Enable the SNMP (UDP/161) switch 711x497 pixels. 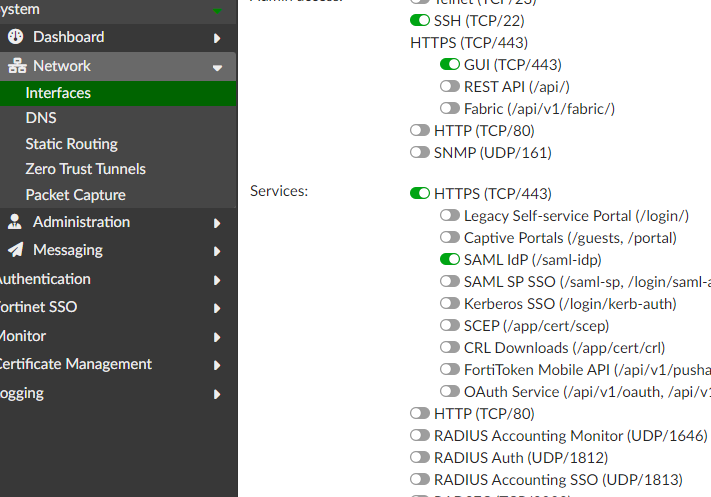pyautogui.click(x=420, y=152)
